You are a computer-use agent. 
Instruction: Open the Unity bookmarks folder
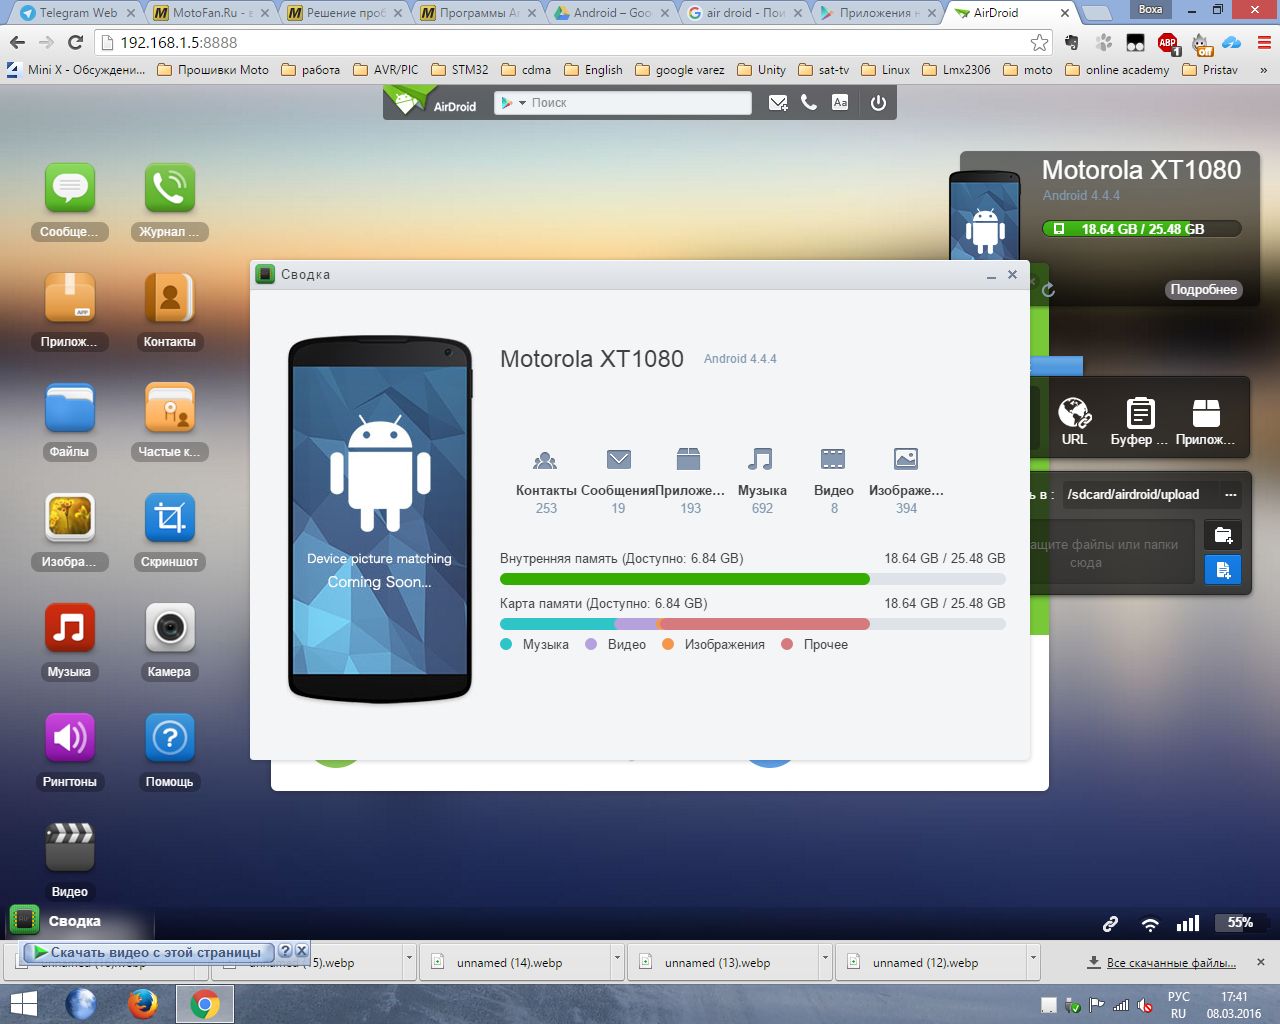click(x=762, y=70)
